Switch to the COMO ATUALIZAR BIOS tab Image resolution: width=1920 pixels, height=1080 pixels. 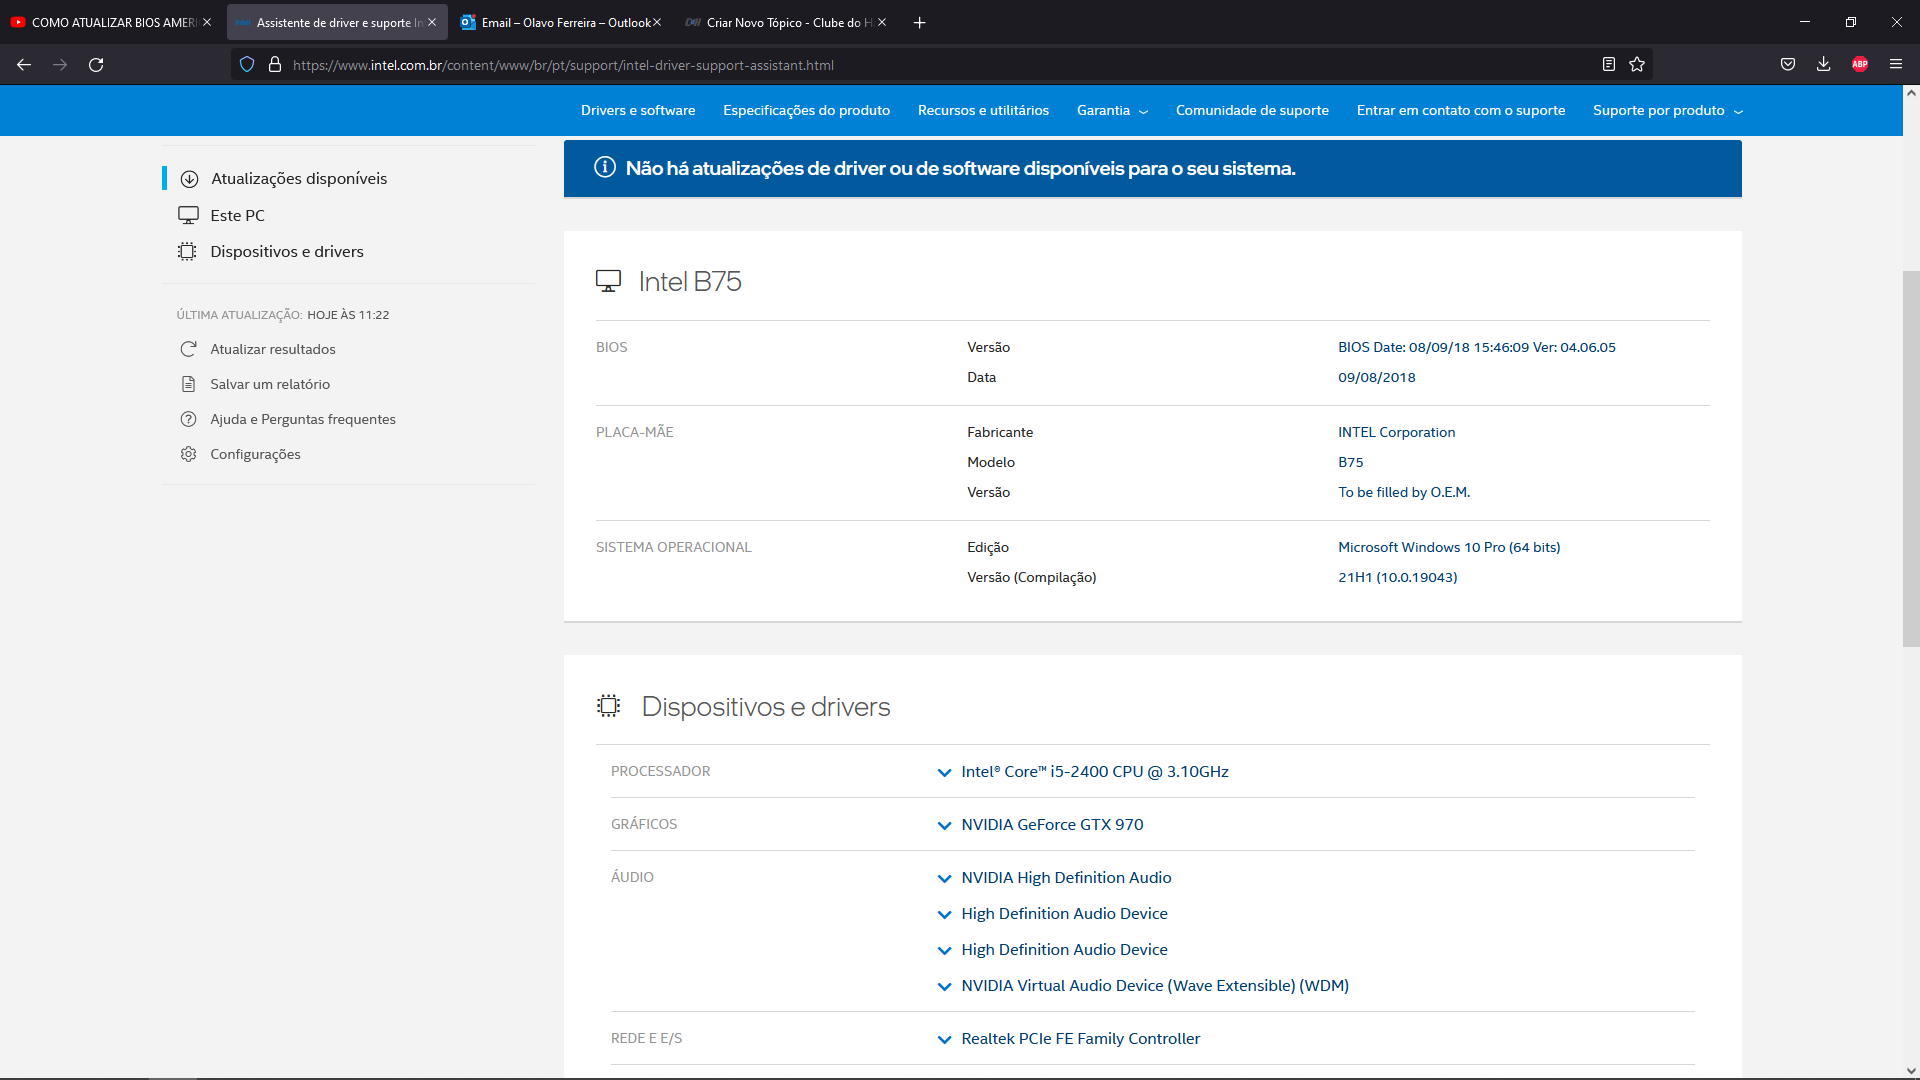111,23
